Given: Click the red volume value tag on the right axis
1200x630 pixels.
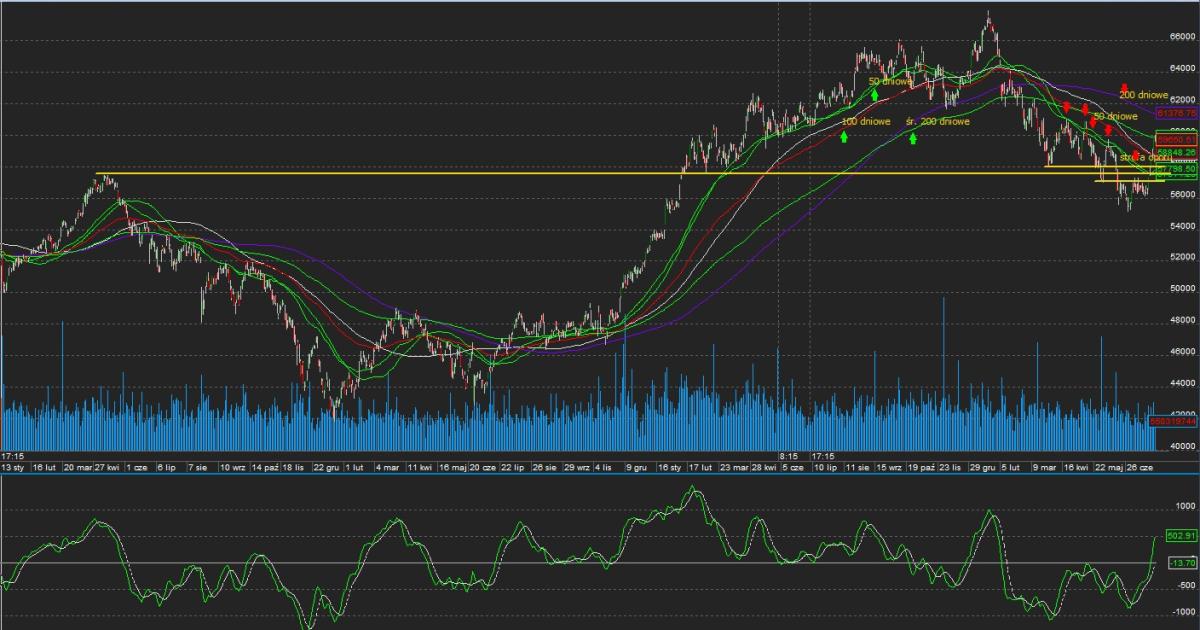Looking at the screenshot, I should point(1174,421).
